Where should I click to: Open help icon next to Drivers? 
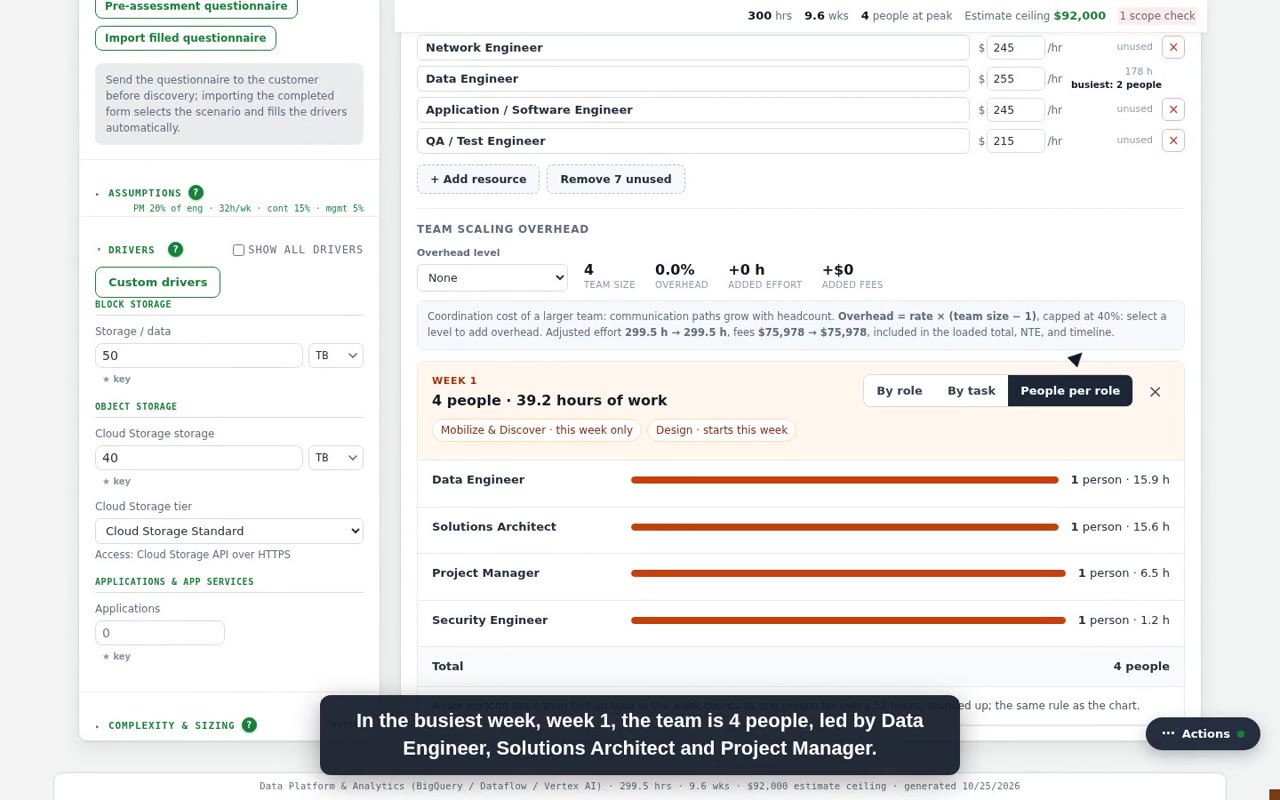(x=175, y=249)
